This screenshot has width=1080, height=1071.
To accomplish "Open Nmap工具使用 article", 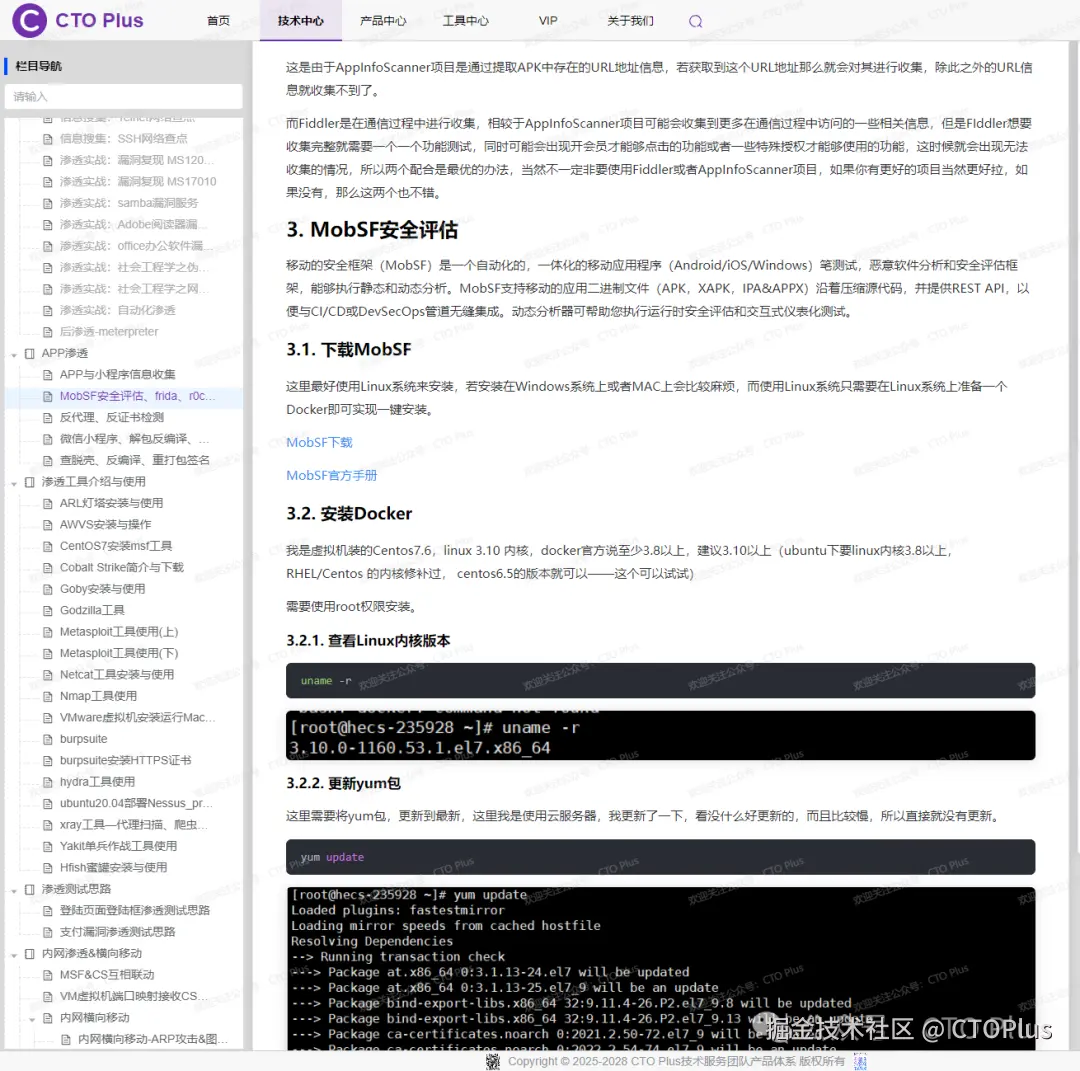I will click(x=98, y=696).
